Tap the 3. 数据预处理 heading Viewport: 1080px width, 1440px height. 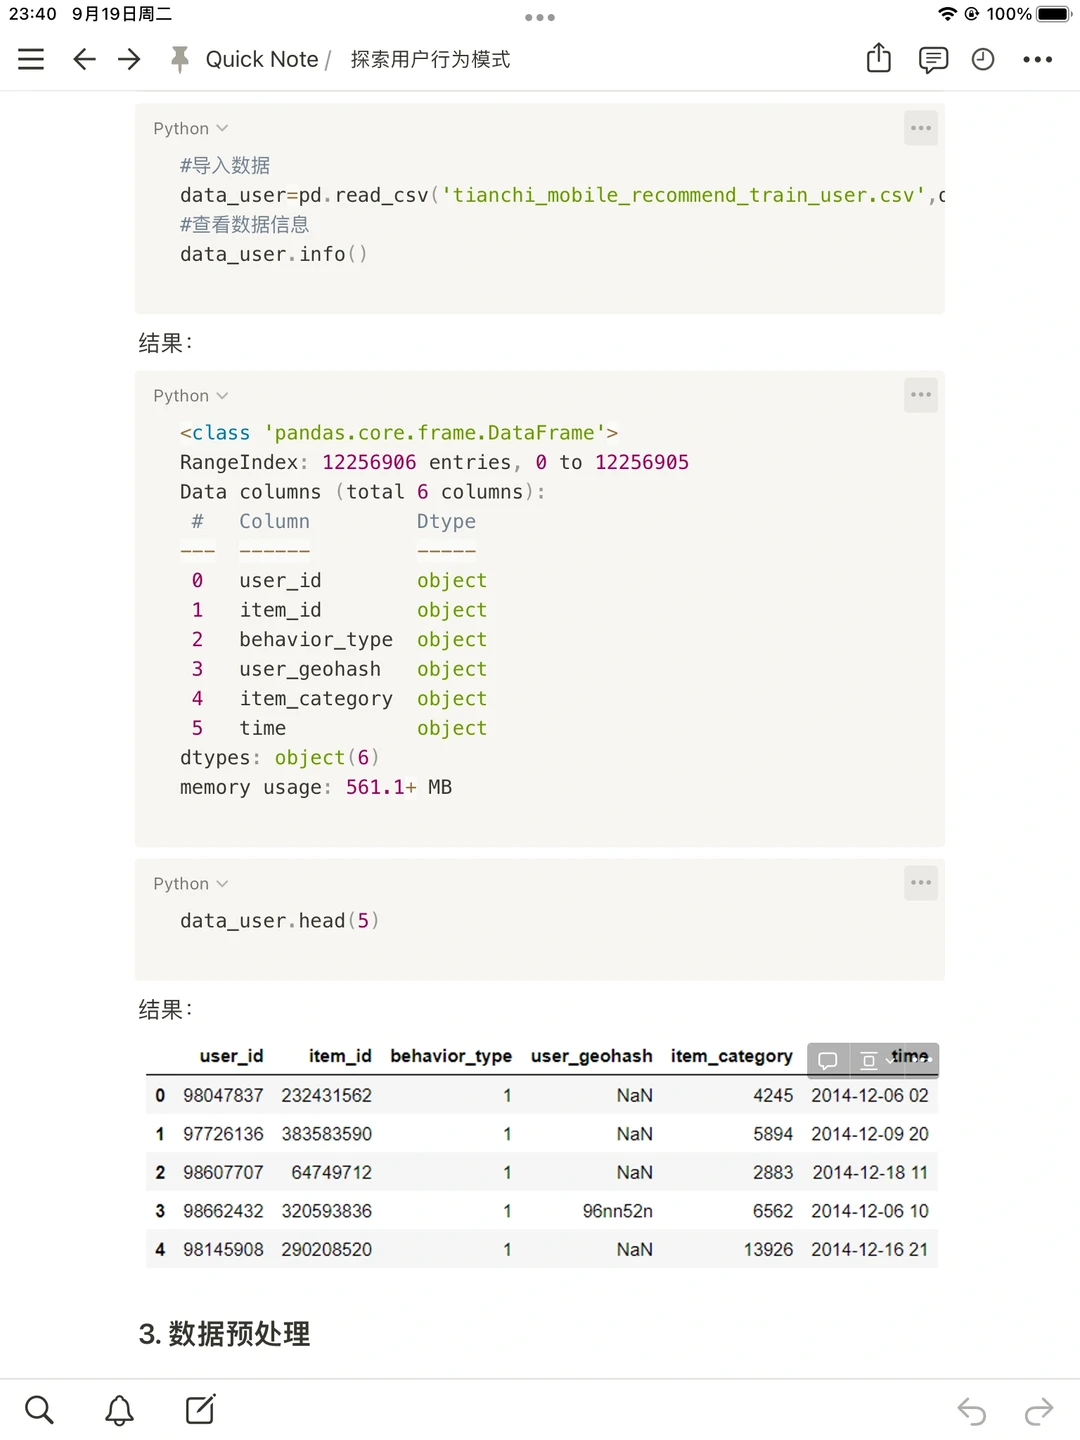[224, 1334]
